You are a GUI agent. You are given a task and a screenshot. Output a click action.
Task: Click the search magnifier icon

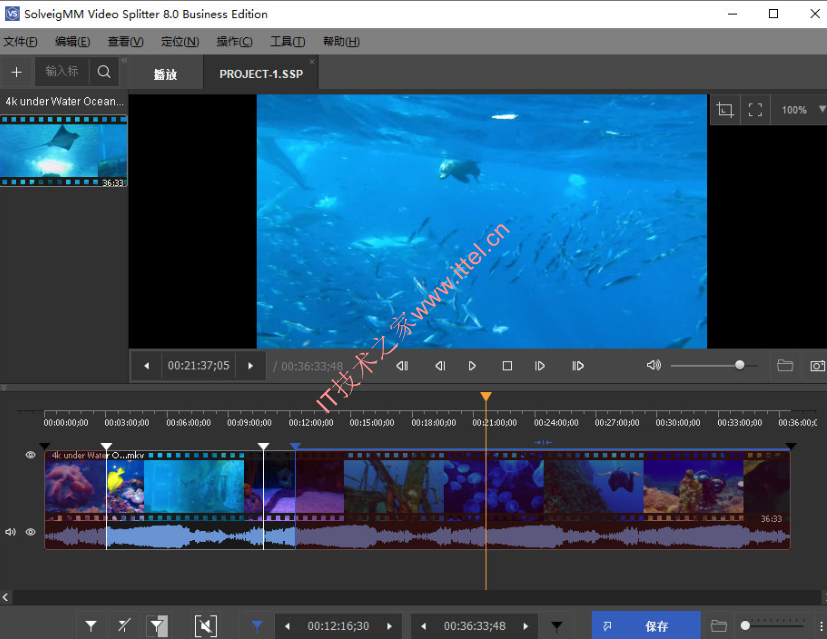(103, 72)
